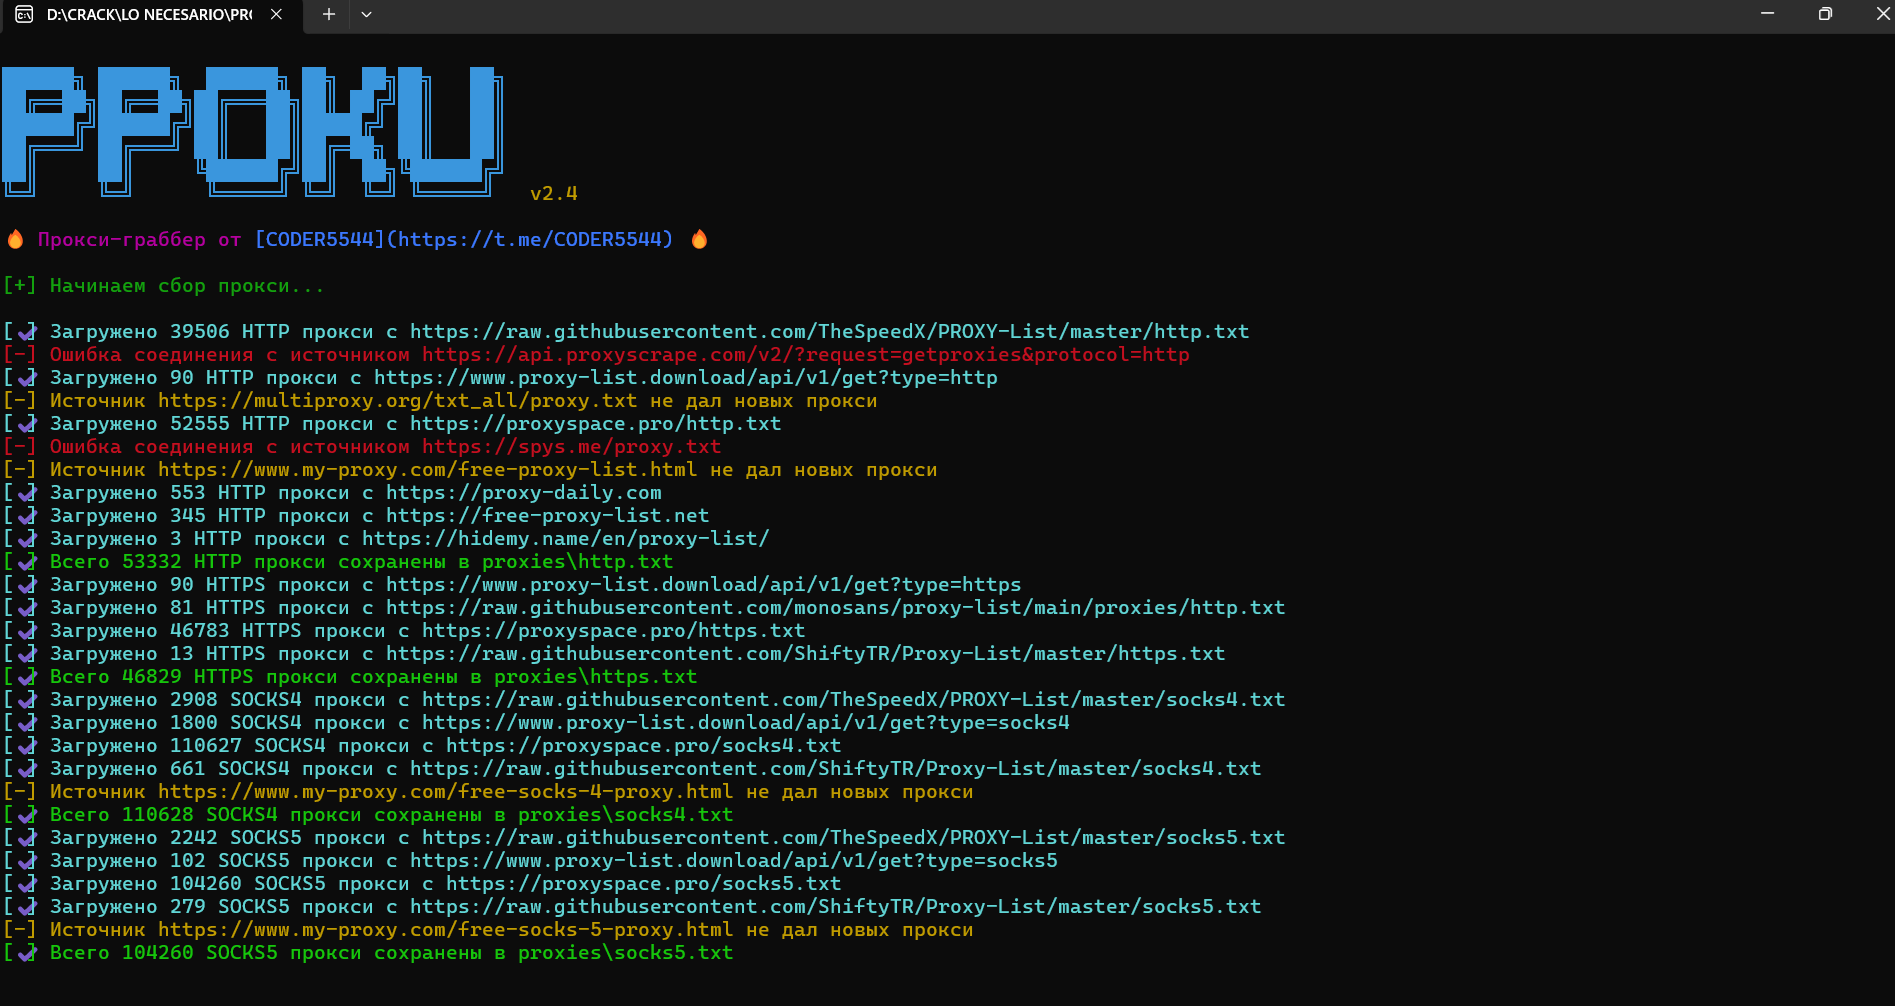
Task: Click the fire emoji after the t.me link
Action: point(699,239)
